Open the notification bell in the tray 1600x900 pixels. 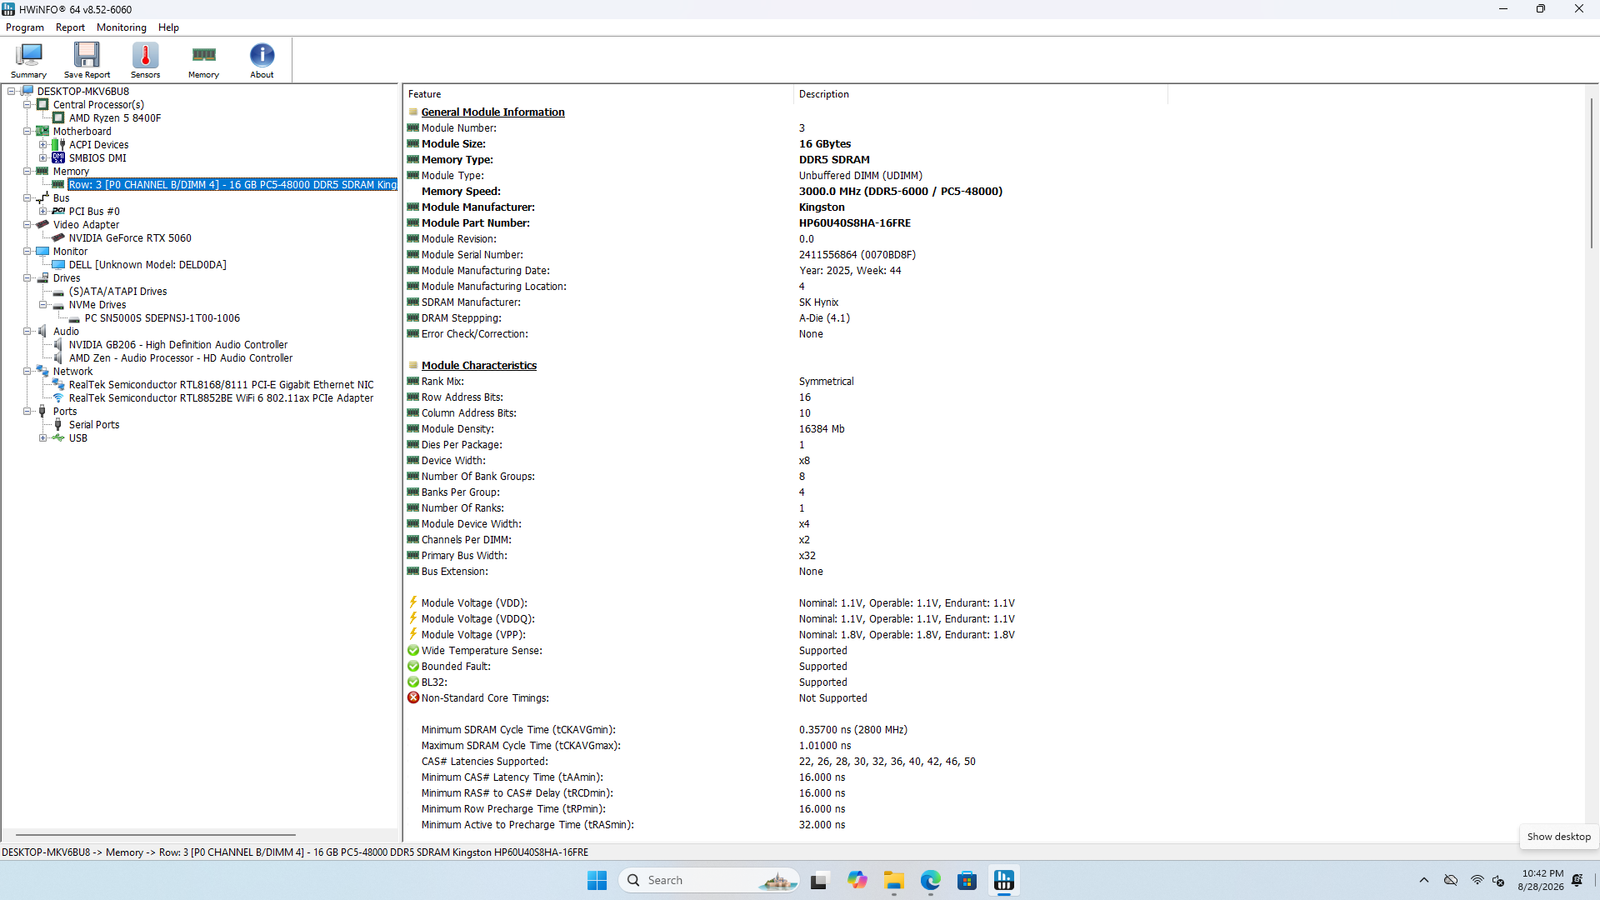tap(1577, 880)
